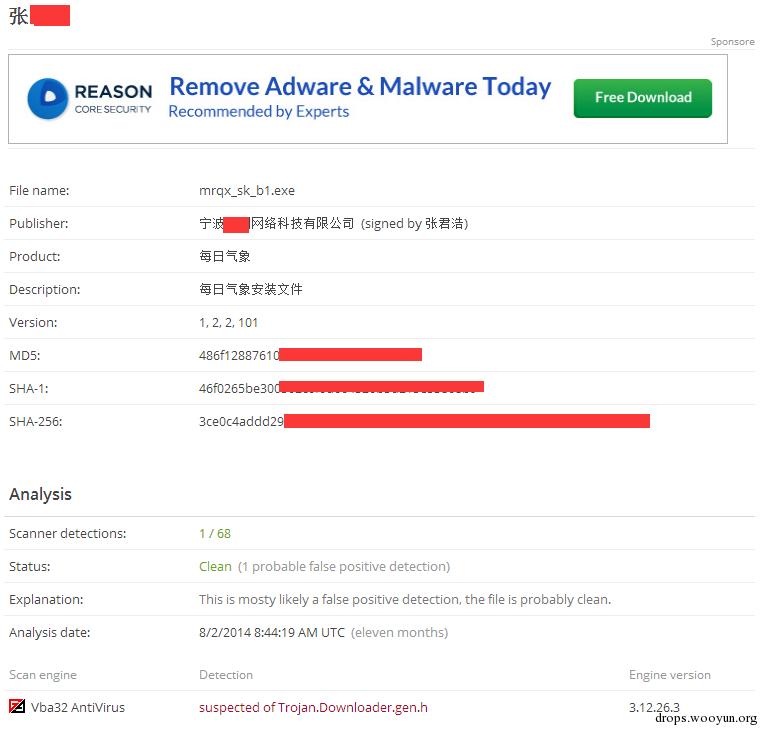The image size is (761, 730).
Task: Select the SHA-256 hash starting 3ce0c4addd29
Action: [241, 421]
